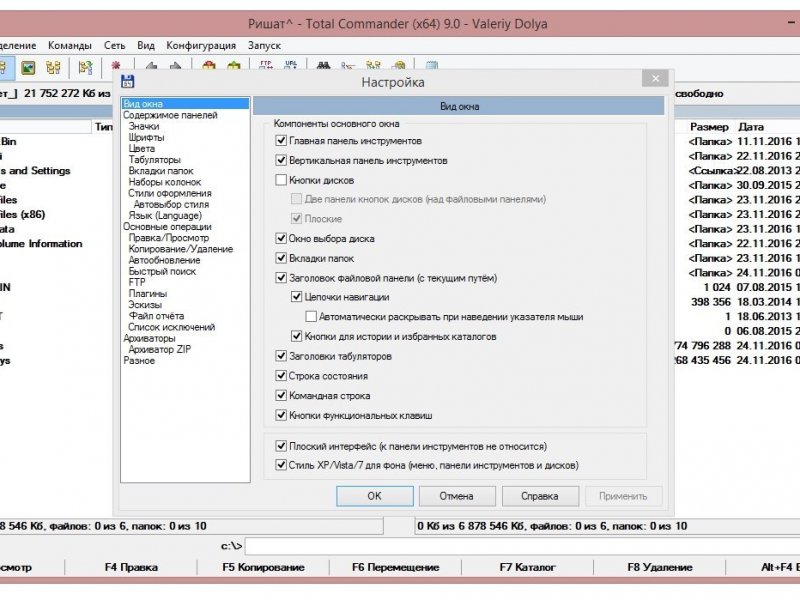
Task: Toggle Вертикальная панель инструментов checkbox
Action: 281,160
